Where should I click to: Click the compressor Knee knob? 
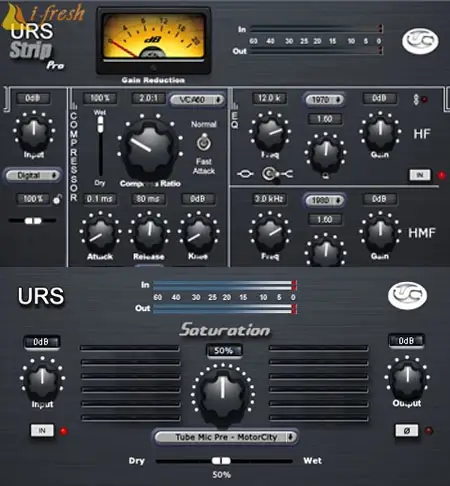[198, 233]
